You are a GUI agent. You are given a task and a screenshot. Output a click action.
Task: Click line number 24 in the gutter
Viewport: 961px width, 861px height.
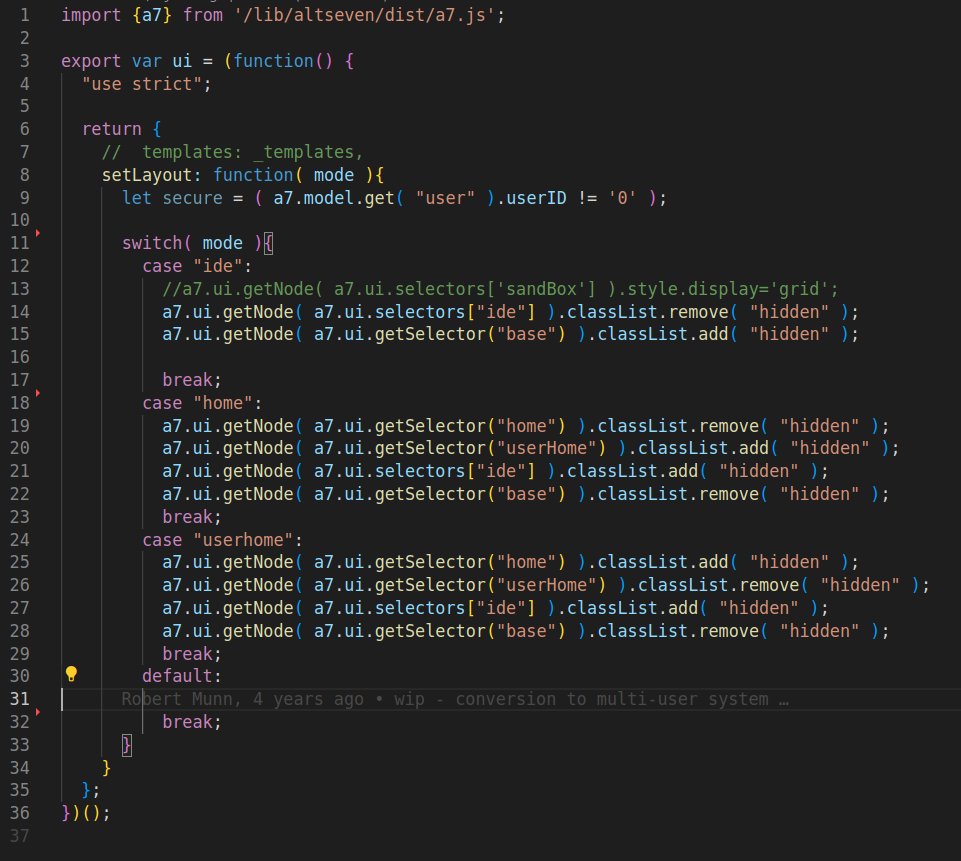[x=20, y=540]
